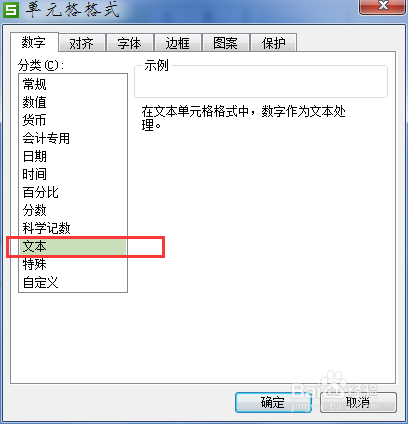Choose 百分比 category

(73, 192)
